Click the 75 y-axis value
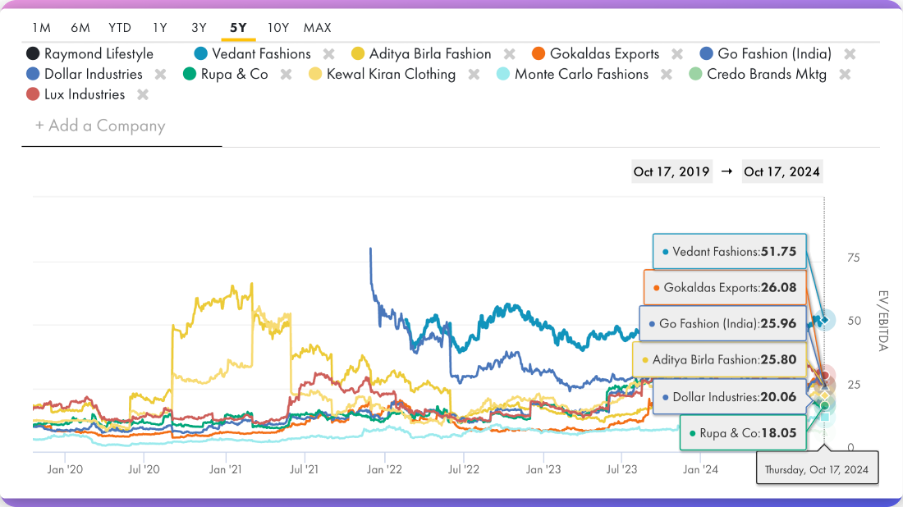904x508 pixels. click(x=853, y=258)
